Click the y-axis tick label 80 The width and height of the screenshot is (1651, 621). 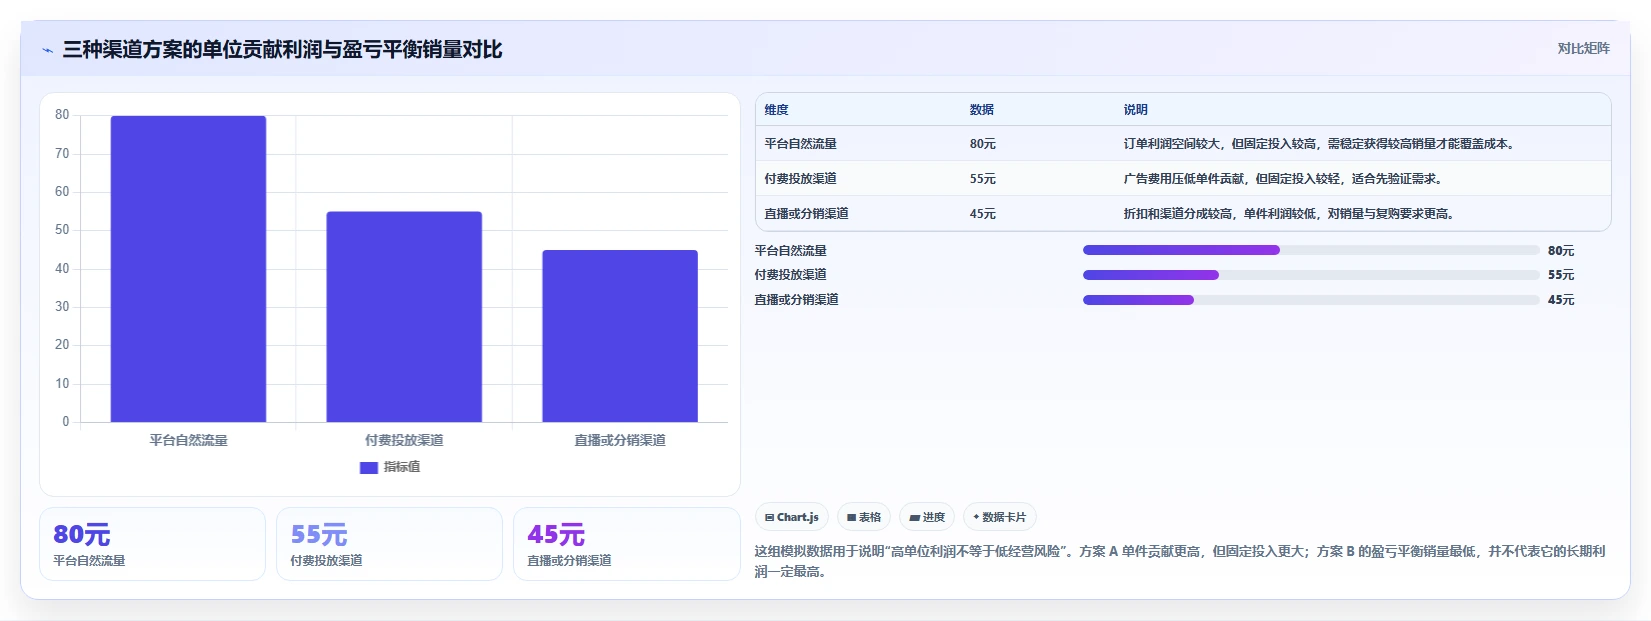(x=62, y=115)
